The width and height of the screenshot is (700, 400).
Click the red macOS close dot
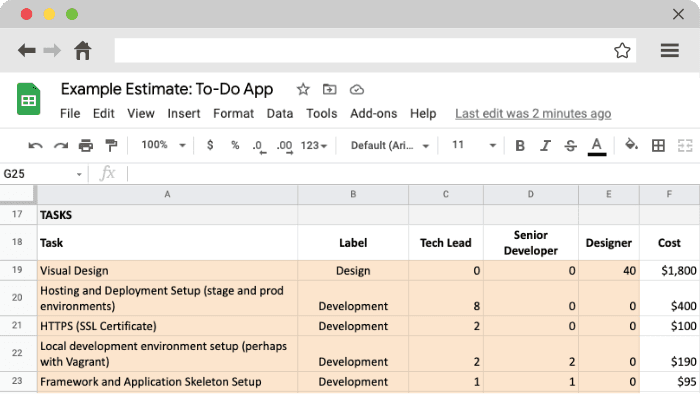[26, 14]
